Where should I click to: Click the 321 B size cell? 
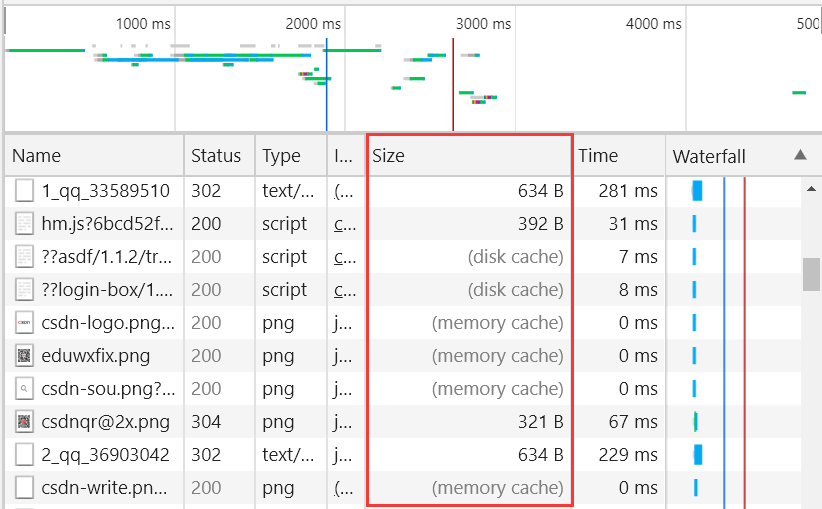tap(540, 422)
